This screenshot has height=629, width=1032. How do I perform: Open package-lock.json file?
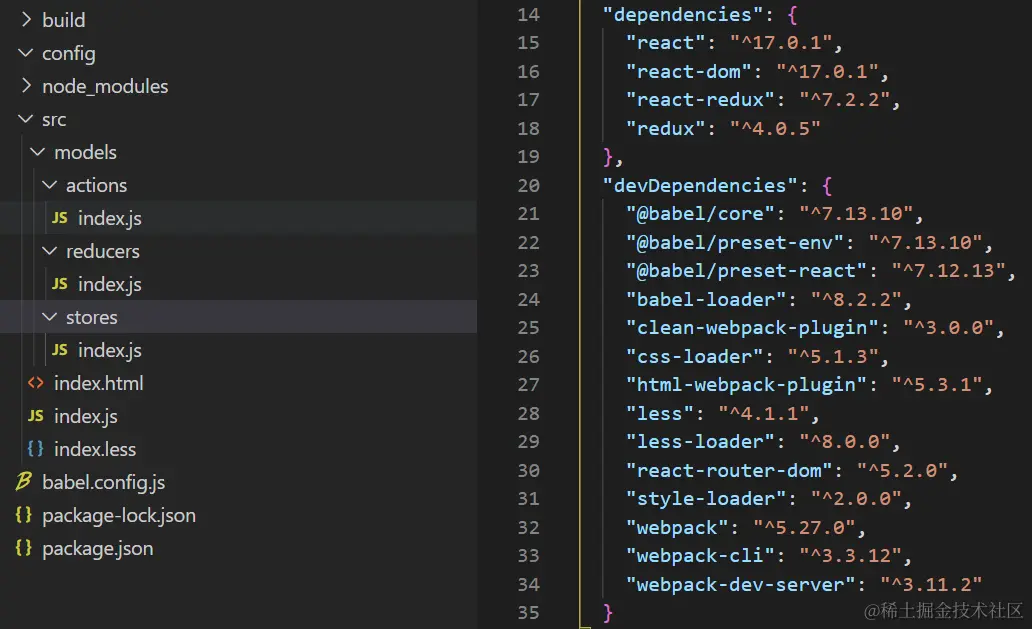coord(119,516)
